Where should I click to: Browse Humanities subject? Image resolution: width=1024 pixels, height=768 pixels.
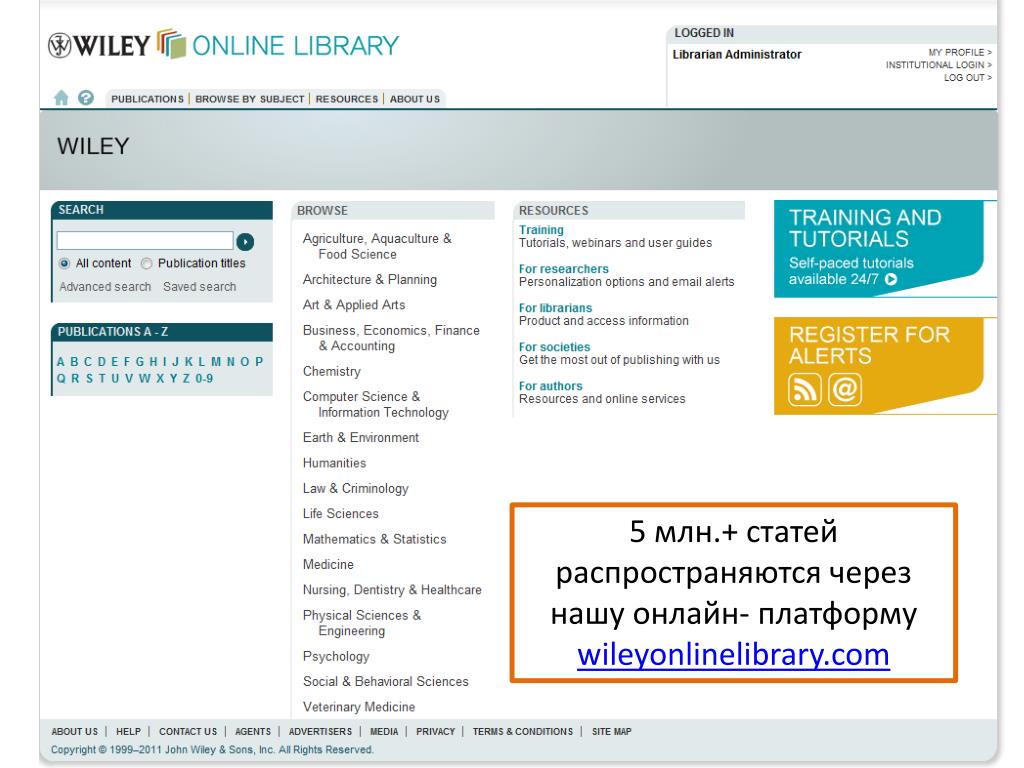point(334,463)
